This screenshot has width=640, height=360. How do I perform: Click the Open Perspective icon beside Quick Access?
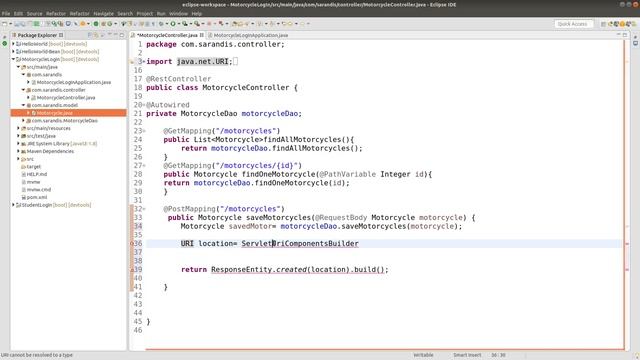click(603, 24)
